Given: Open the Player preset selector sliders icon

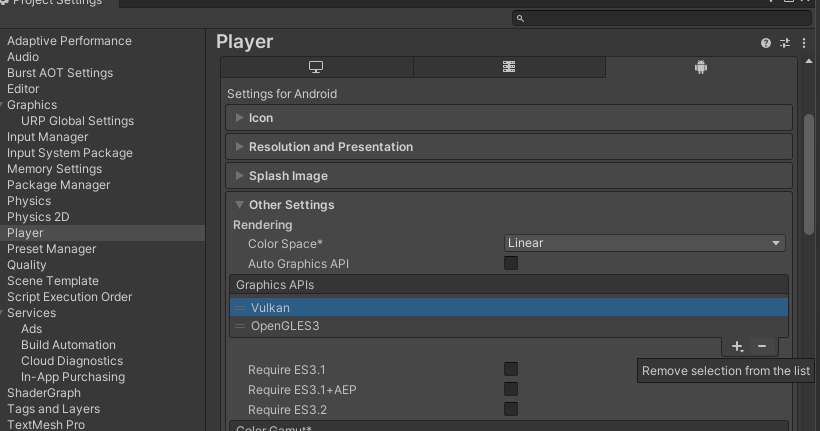Looking at the screenshot, I should pos(785,43).
